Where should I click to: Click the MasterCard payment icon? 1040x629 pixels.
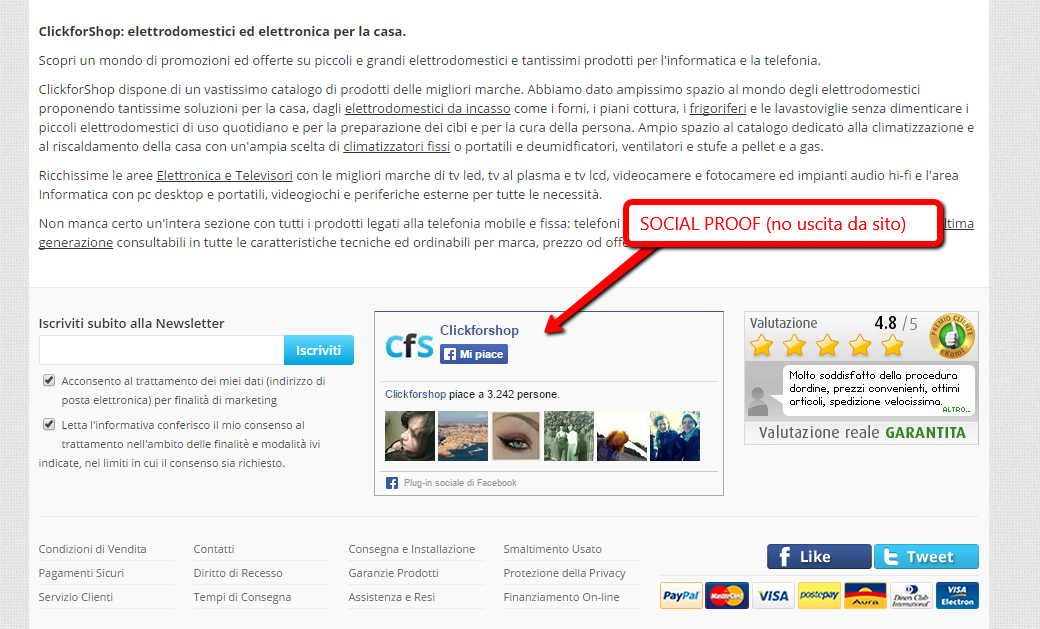(727, 595)
